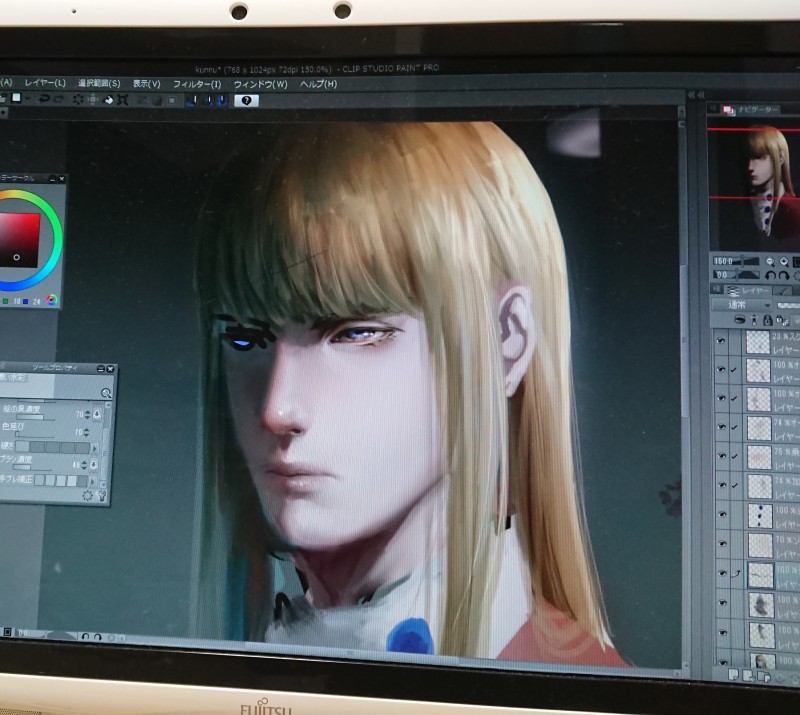Open the ウィンドウ(W) menu
This screenshot has height=715, width=800.
[x=260, y=84]
